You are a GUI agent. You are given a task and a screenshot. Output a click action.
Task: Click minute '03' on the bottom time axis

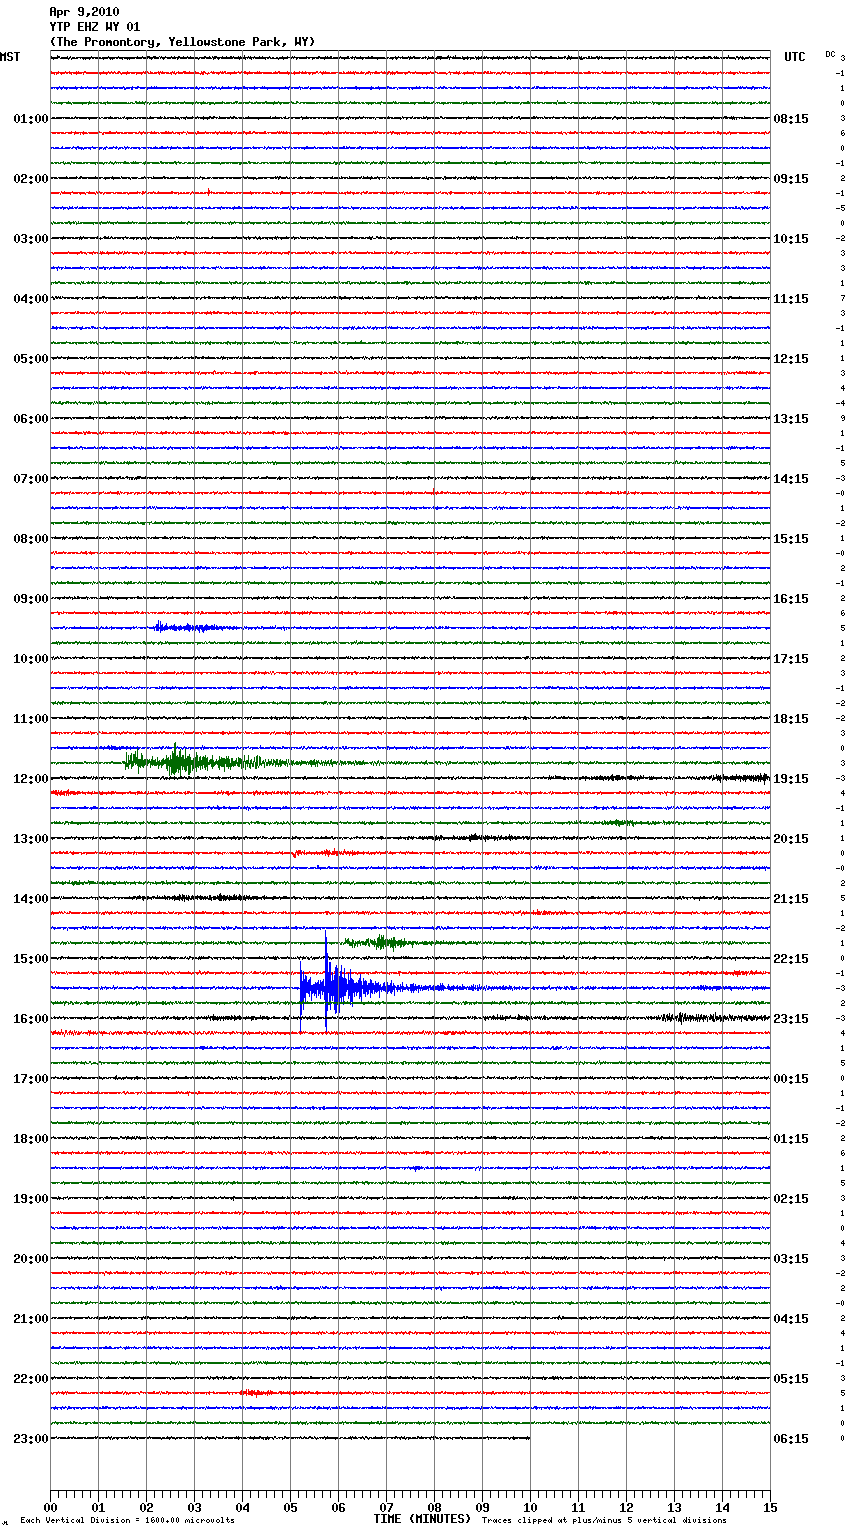194,1507
